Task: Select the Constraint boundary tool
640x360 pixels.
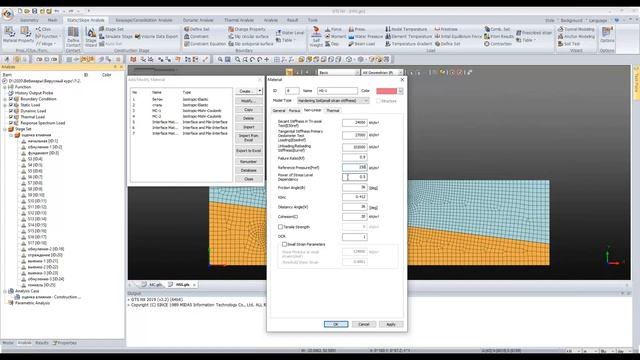Action: point(196,36)
